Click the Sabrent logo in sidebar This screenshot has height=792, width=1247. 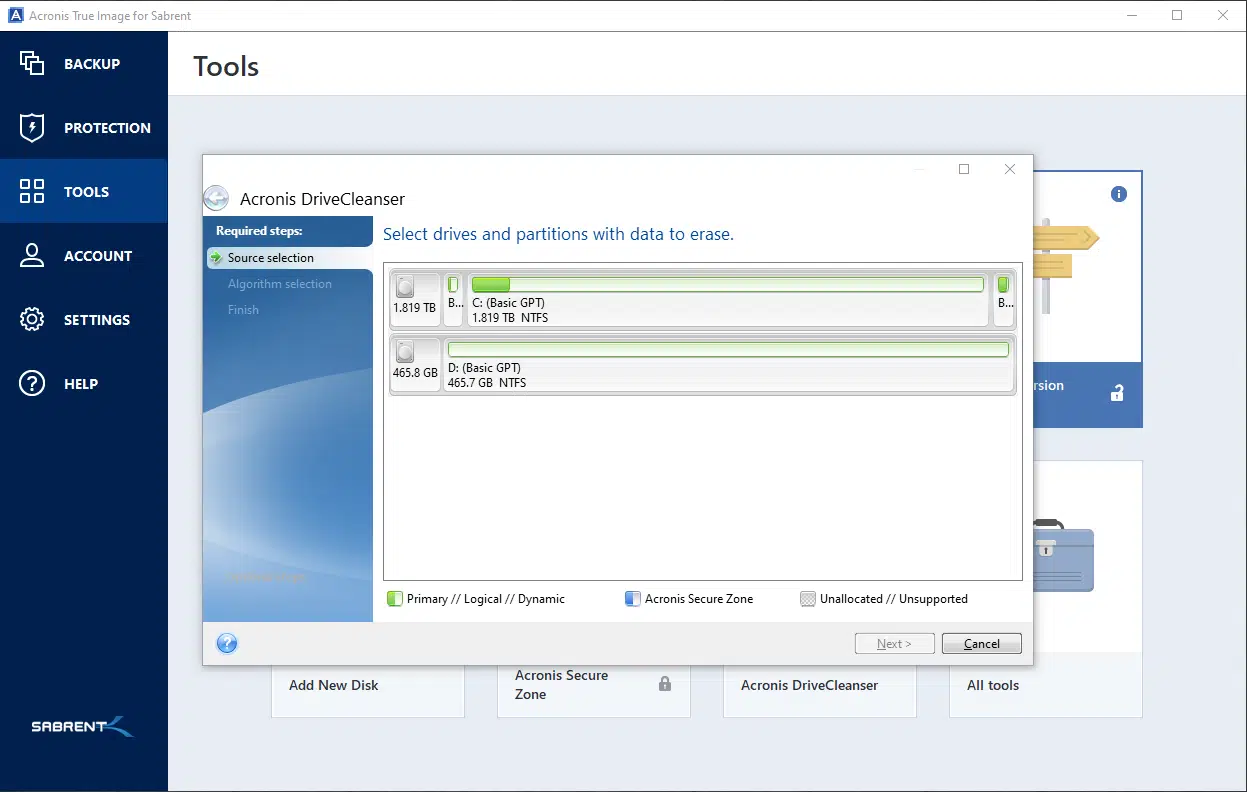click(82, 726)
